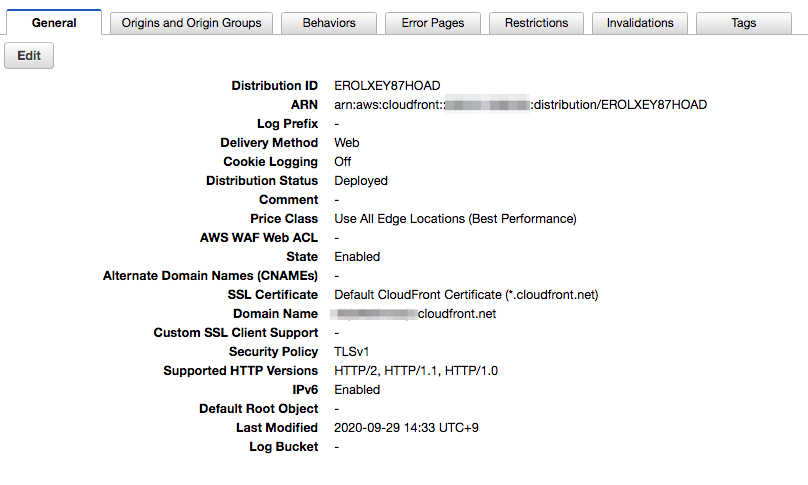808x485 pixels.
Task: Click the Security Policy value TLSv1
Action: [x=351, y=352]
